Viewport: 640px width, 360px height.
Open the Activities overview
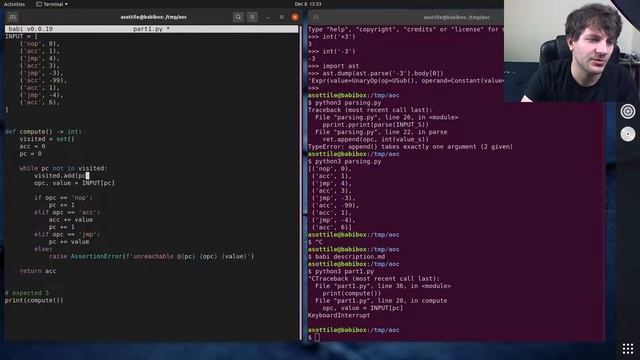(x=14, y=4)
